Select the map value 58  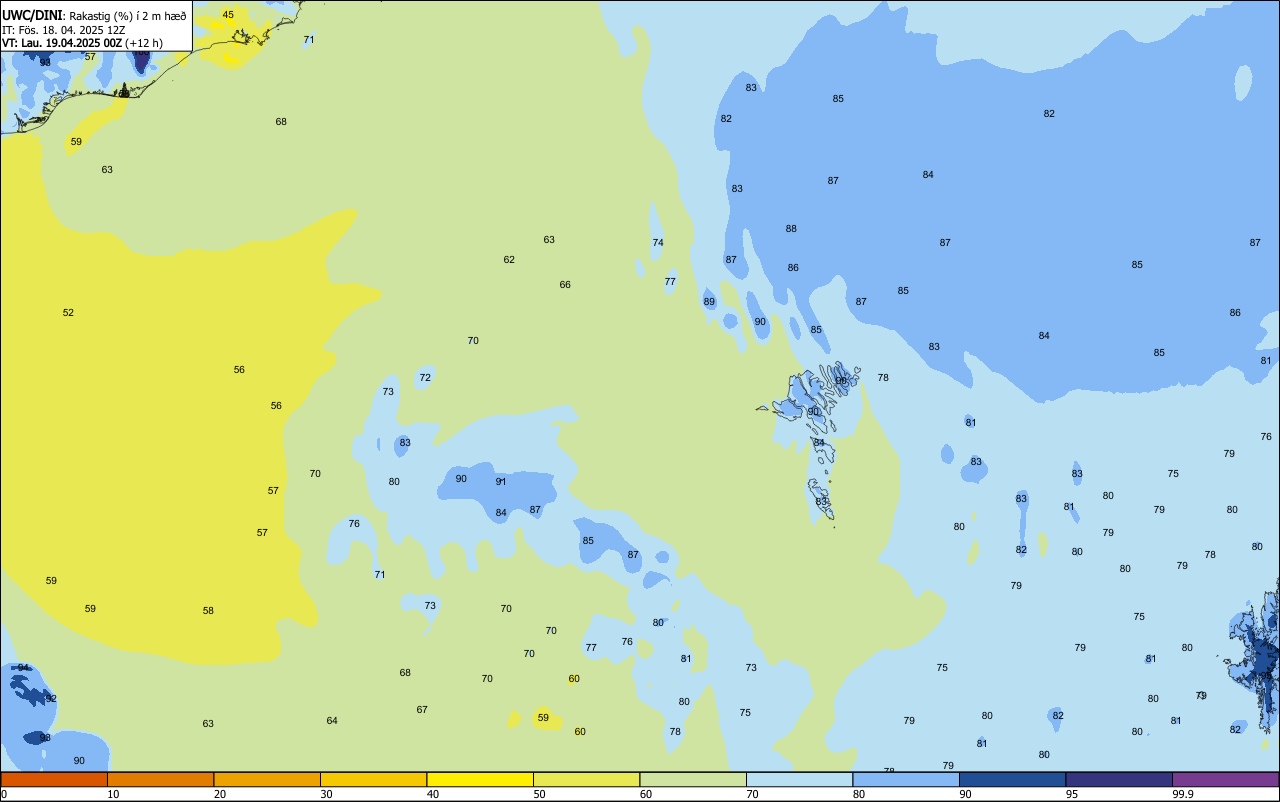pos(208,611)
